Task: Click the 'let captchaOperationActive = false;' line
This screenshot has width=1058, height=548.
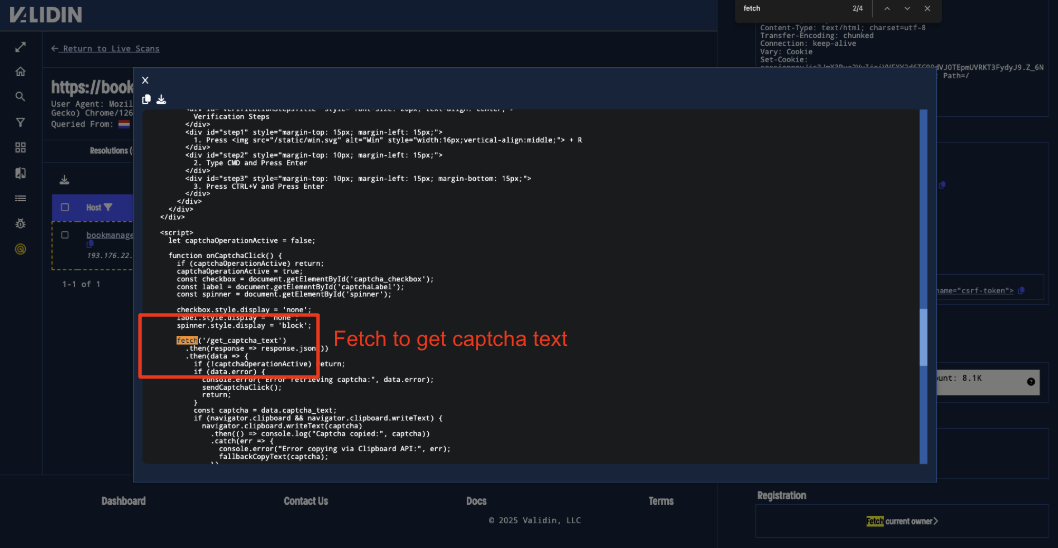Action: point(242,240)
